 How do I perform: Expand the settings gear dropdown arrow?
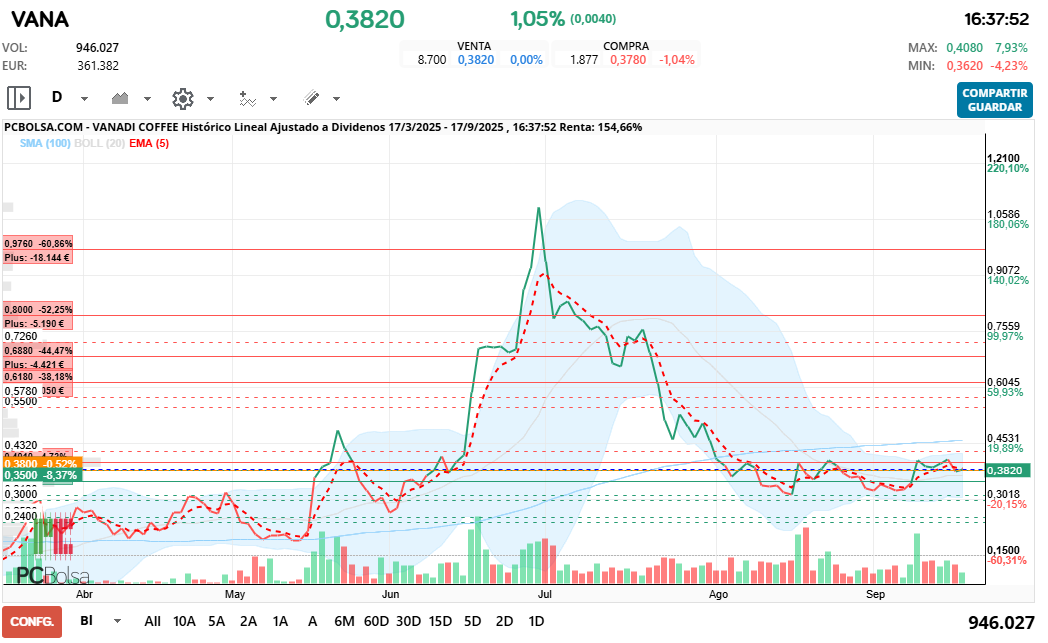tap(211, 99)
